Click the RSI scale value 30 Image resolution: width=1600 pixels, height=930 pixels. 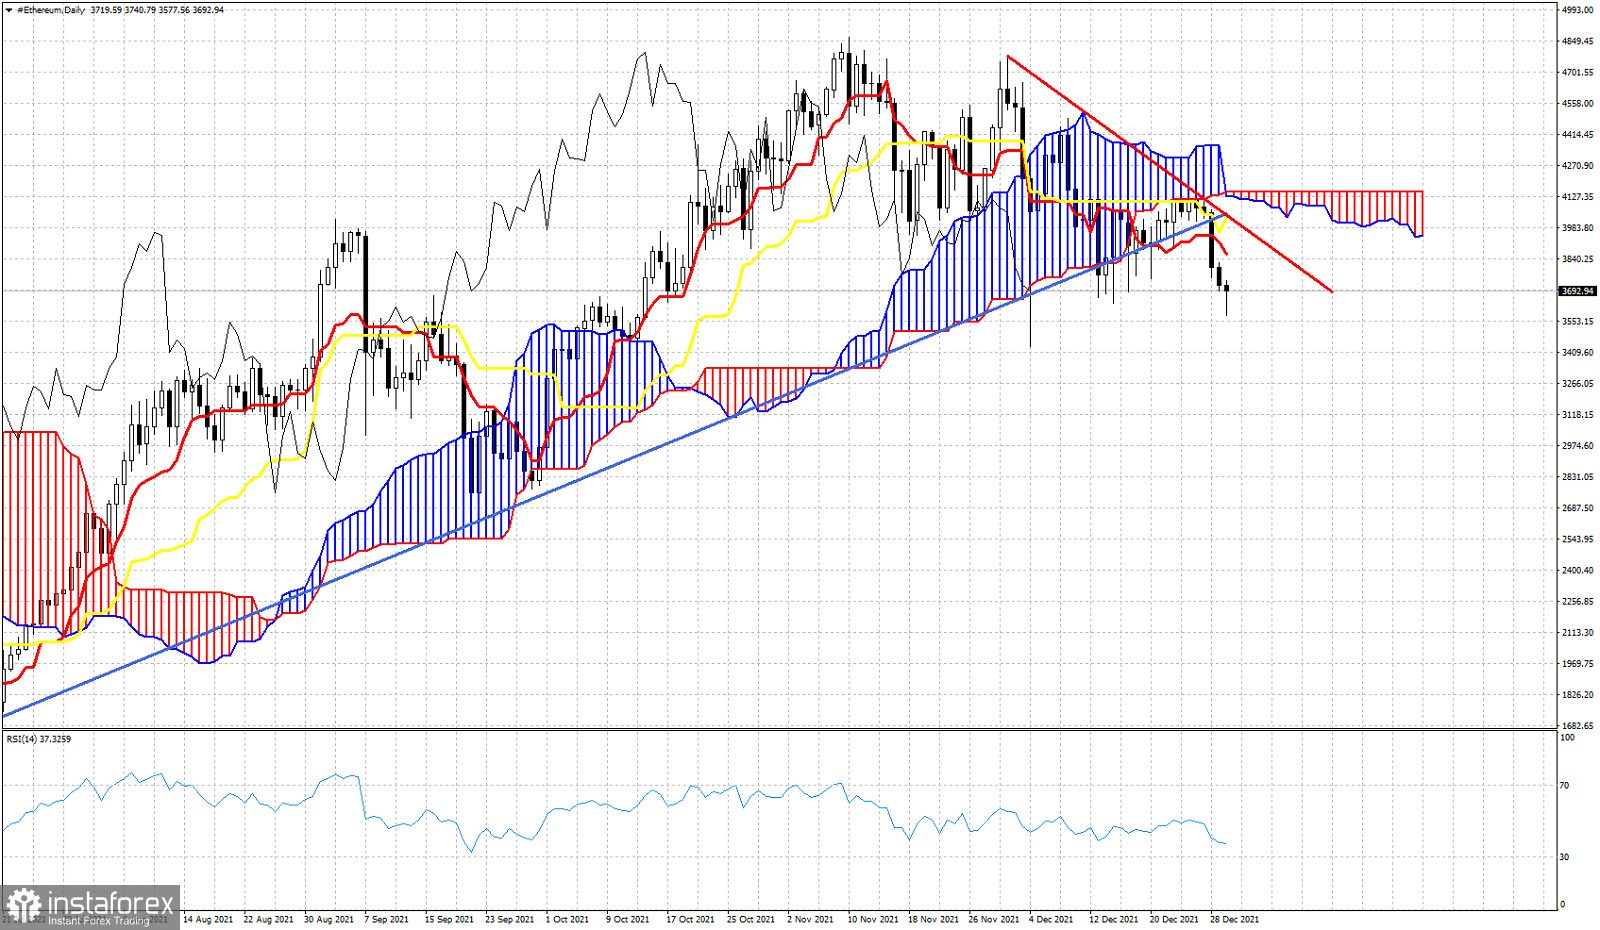(x=1565, y=856)
